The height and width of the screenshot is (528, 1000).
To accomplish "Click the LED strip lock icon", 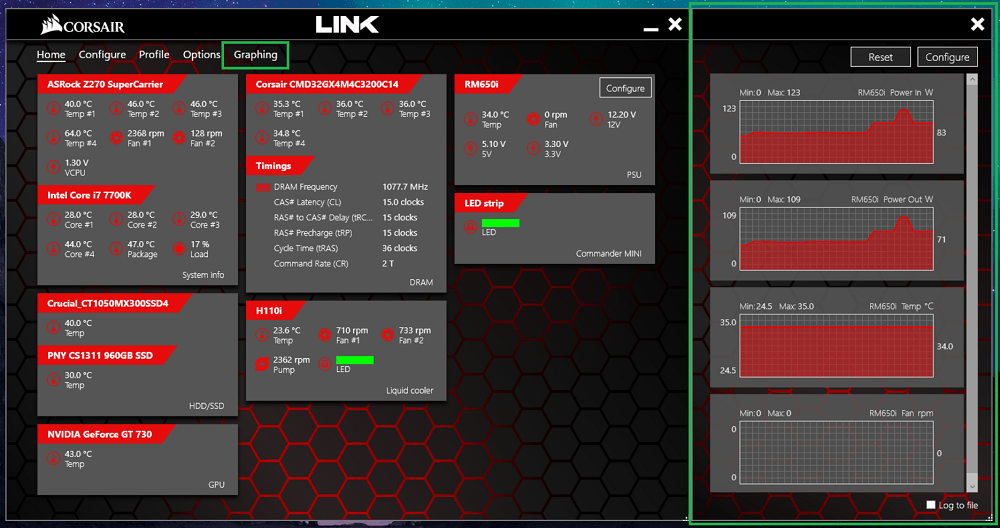I will click(x=471, y=227).
